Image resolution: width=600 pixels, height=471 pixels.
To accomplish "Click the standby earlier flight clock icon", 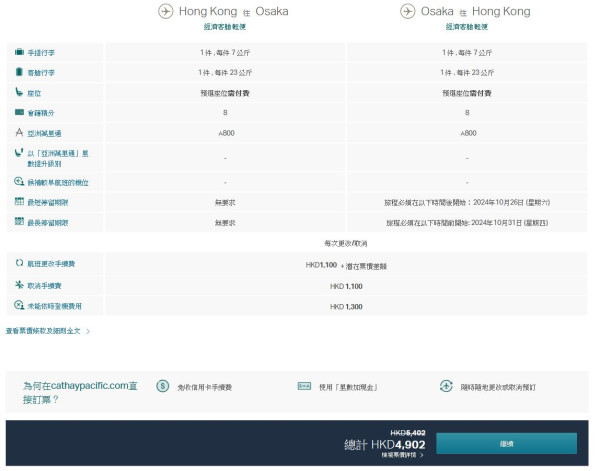I will point(19,181).
